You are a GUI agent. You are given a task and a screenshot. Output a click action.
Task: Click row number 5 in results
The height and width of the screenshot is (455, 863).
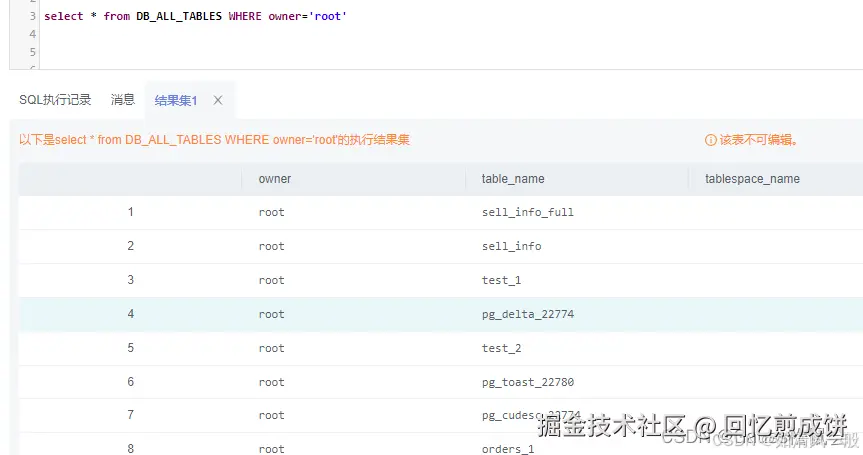coord(130,348)
